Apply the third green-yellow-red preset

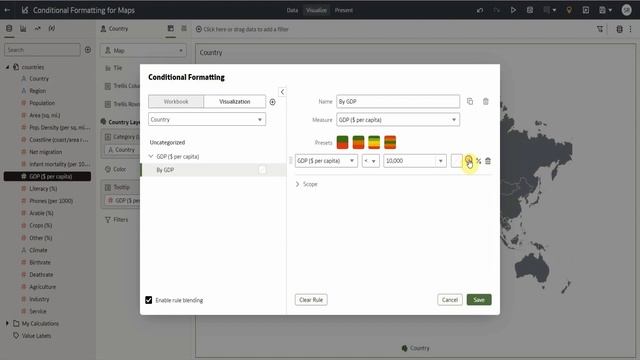[374, 142]
